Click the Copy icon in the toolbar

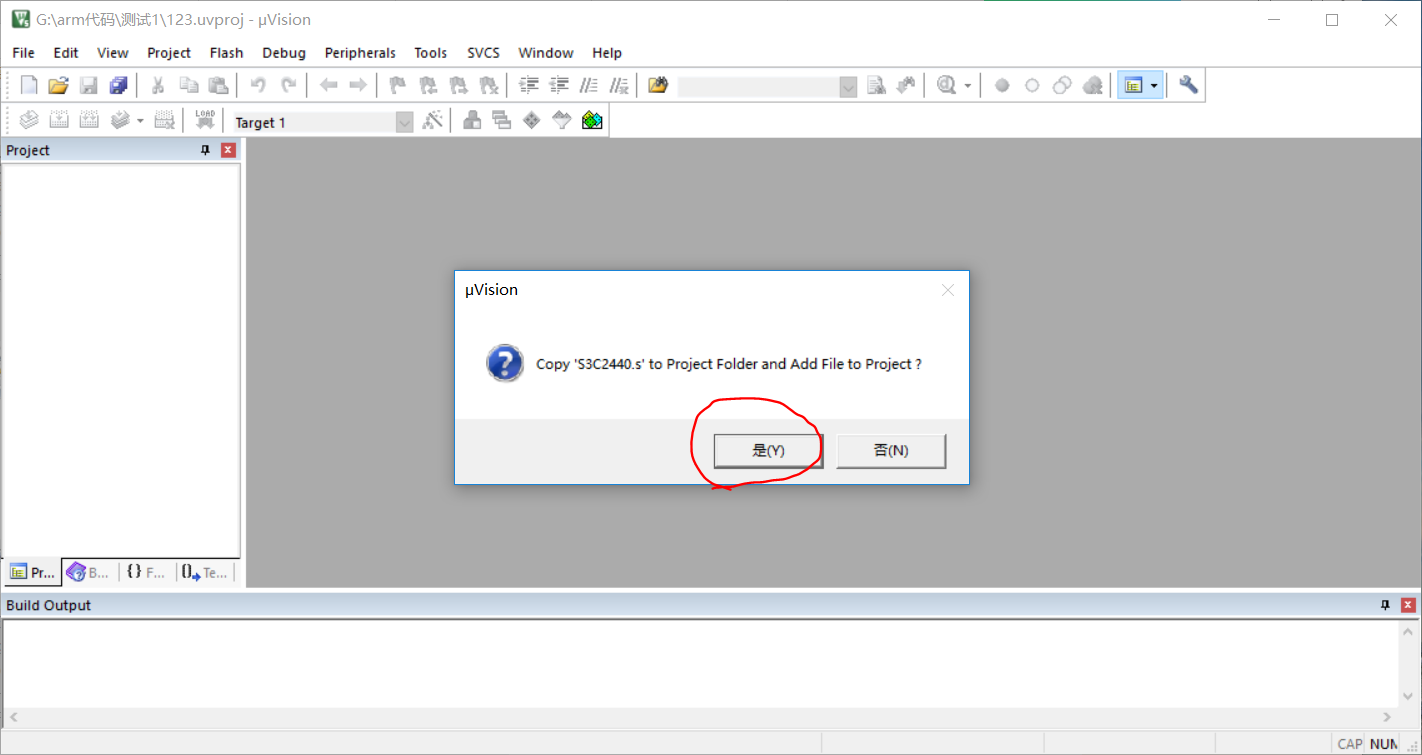[188, 85]
